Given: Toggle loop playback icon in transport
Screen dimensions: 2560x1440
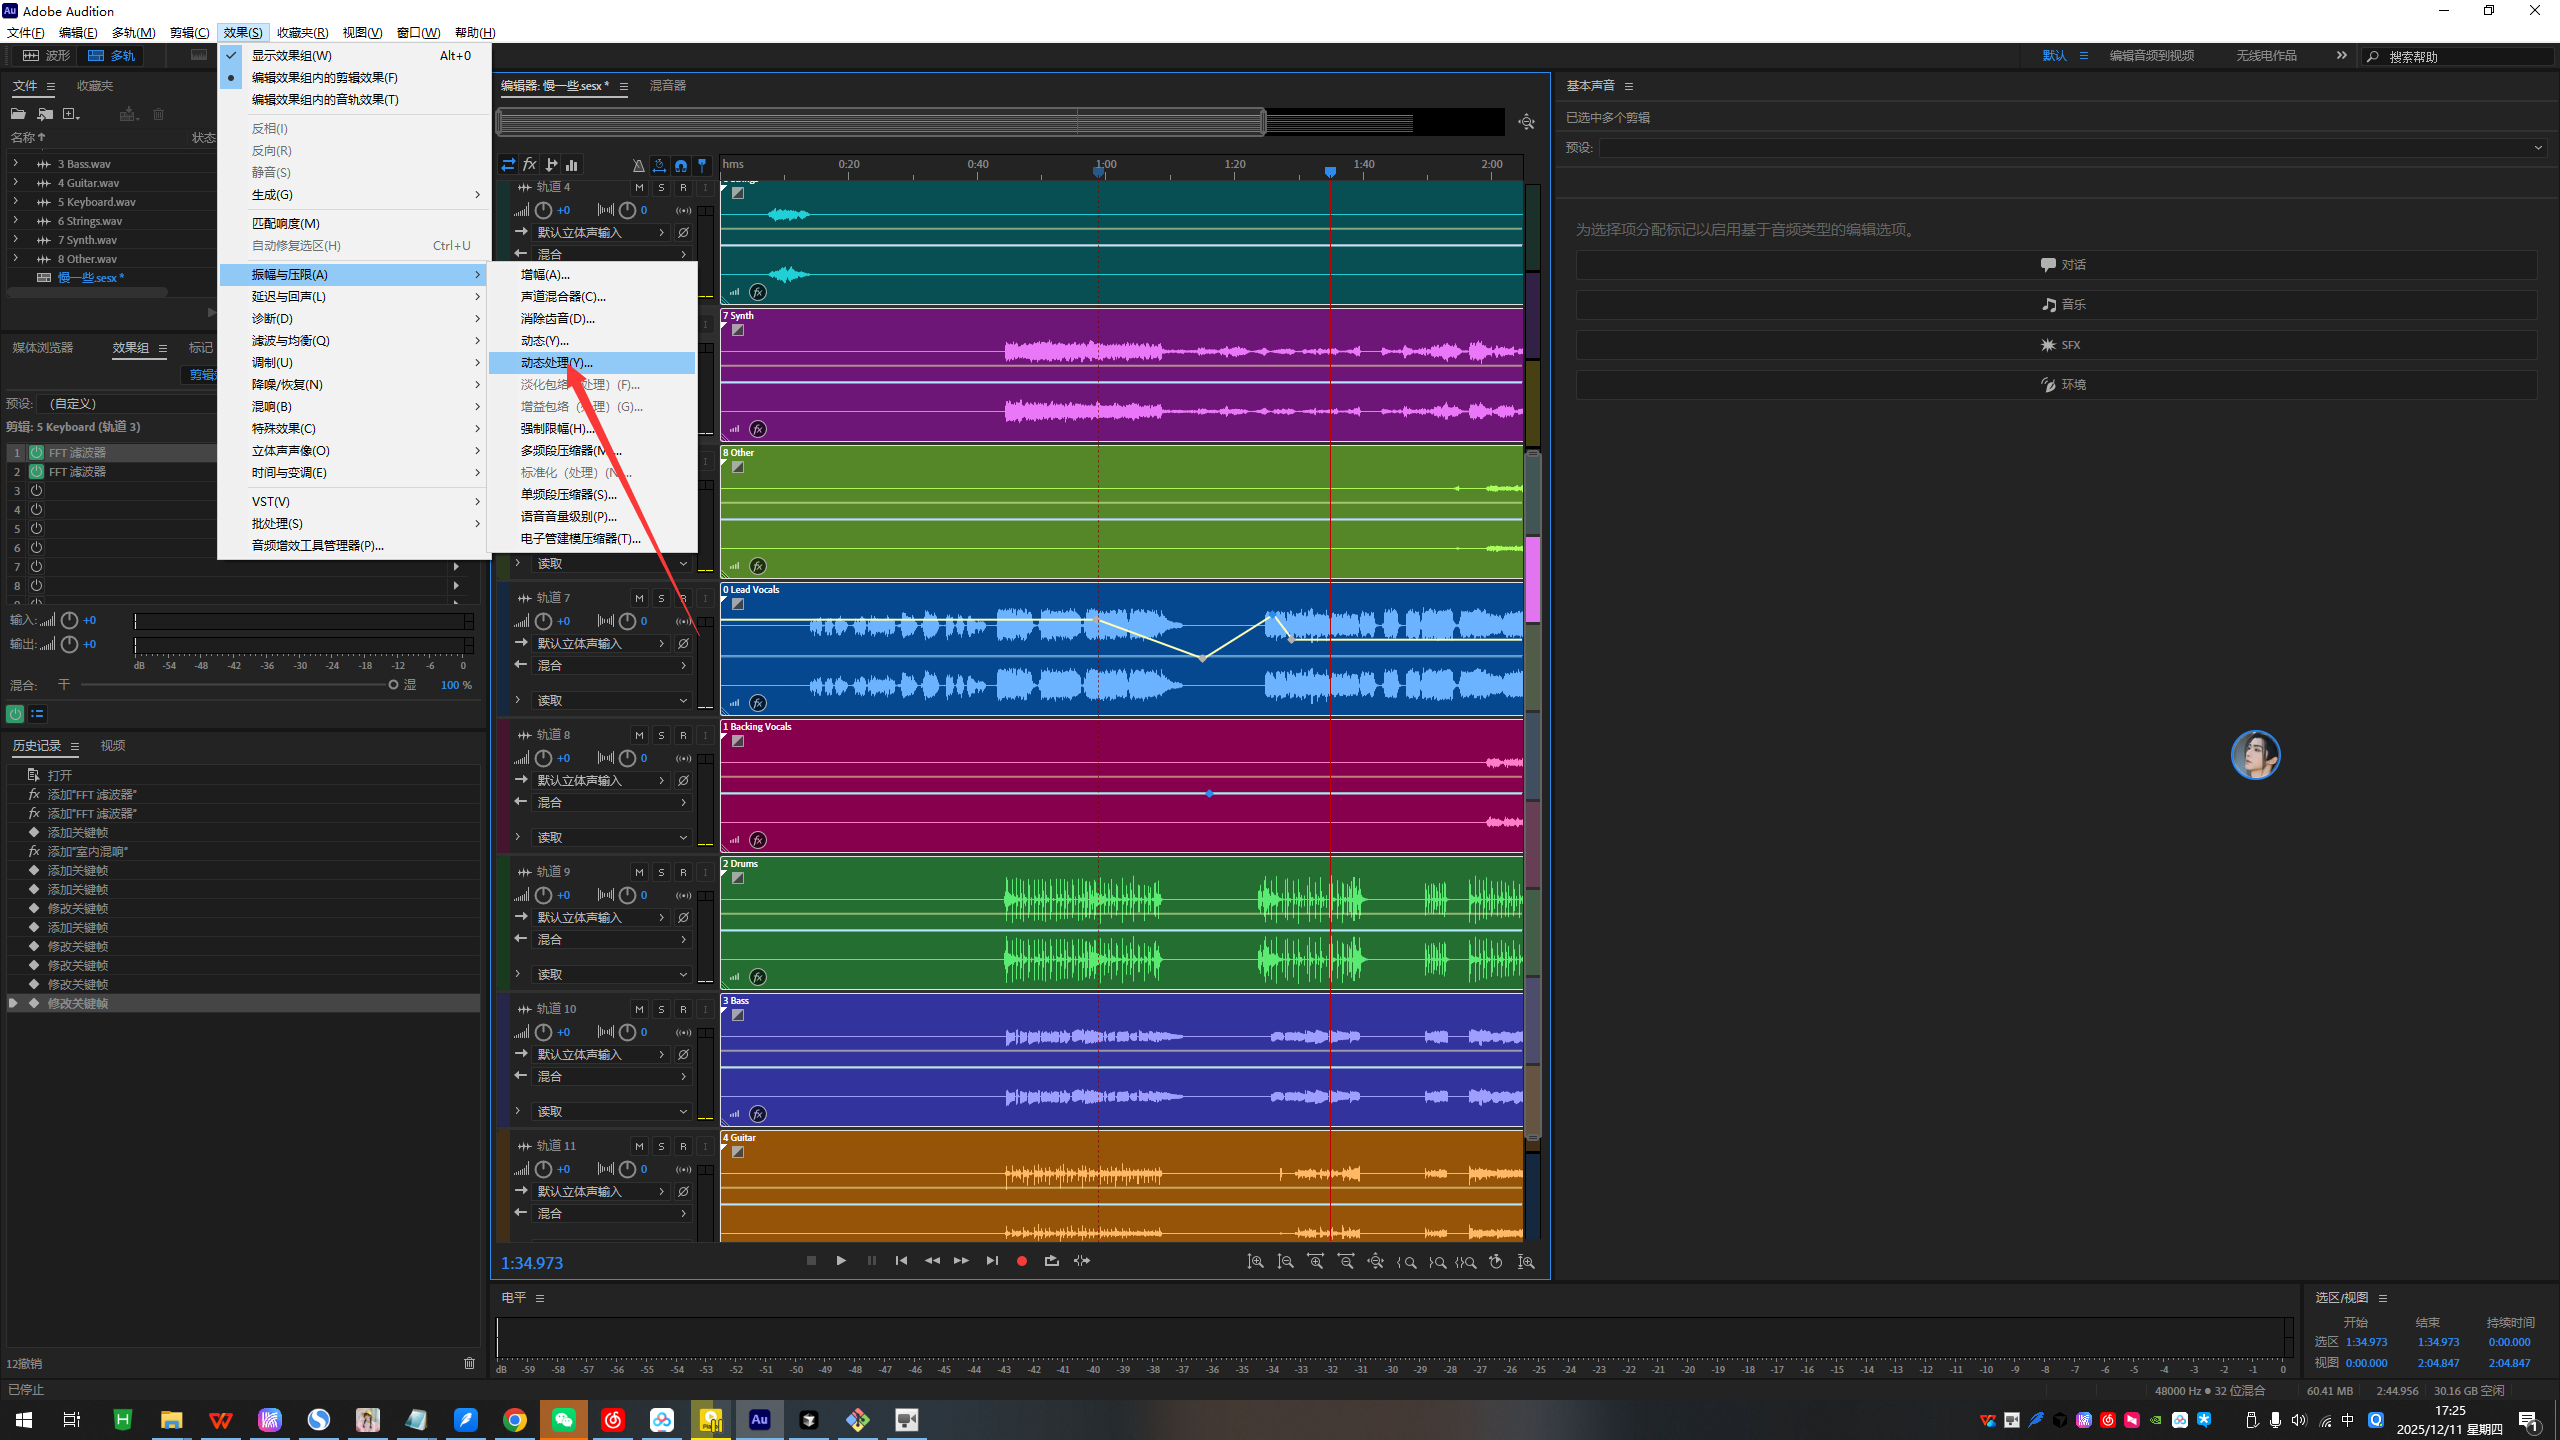Looking at the screenshot, I should (x=1051, y=1261).
